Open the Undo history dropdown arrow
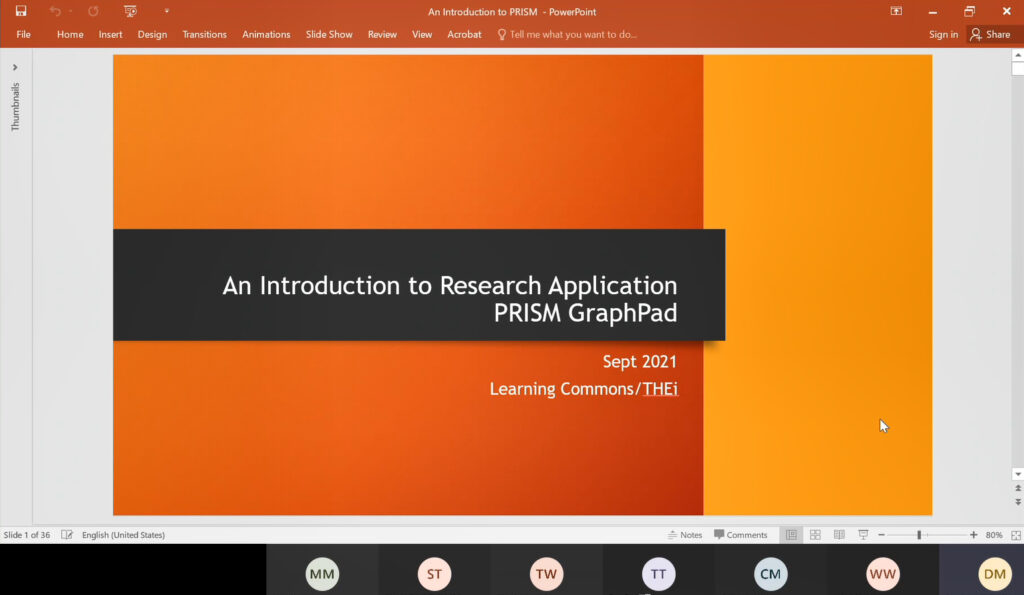 (70, 11)
